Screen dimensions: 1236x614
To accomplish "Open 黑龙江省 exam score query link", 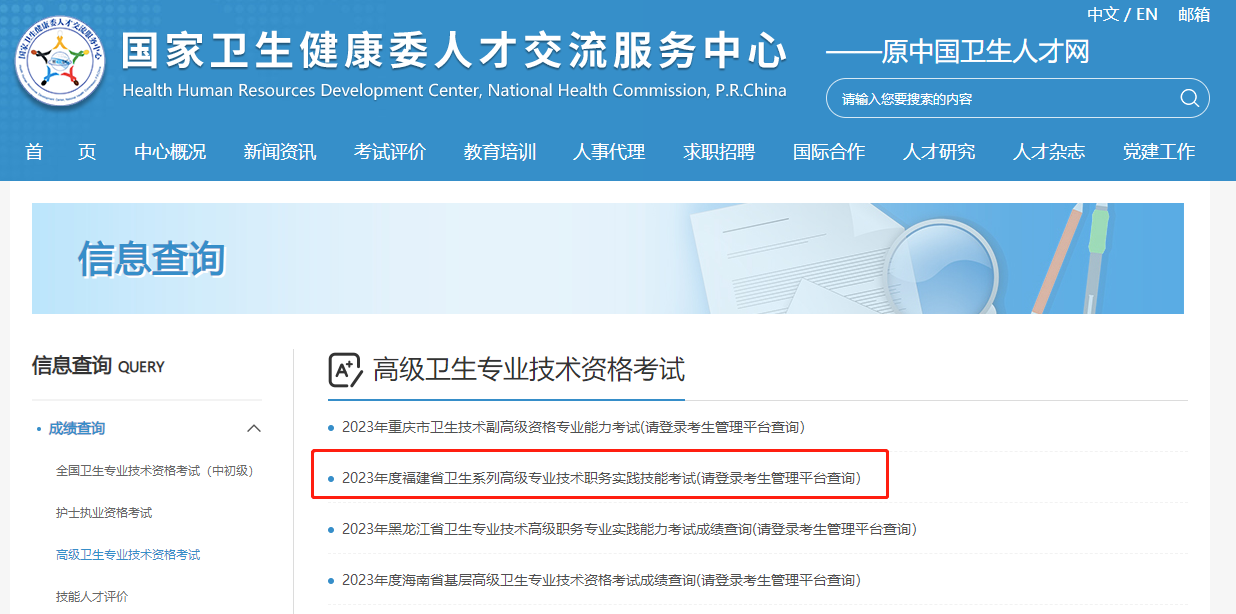I will point(629,529).
